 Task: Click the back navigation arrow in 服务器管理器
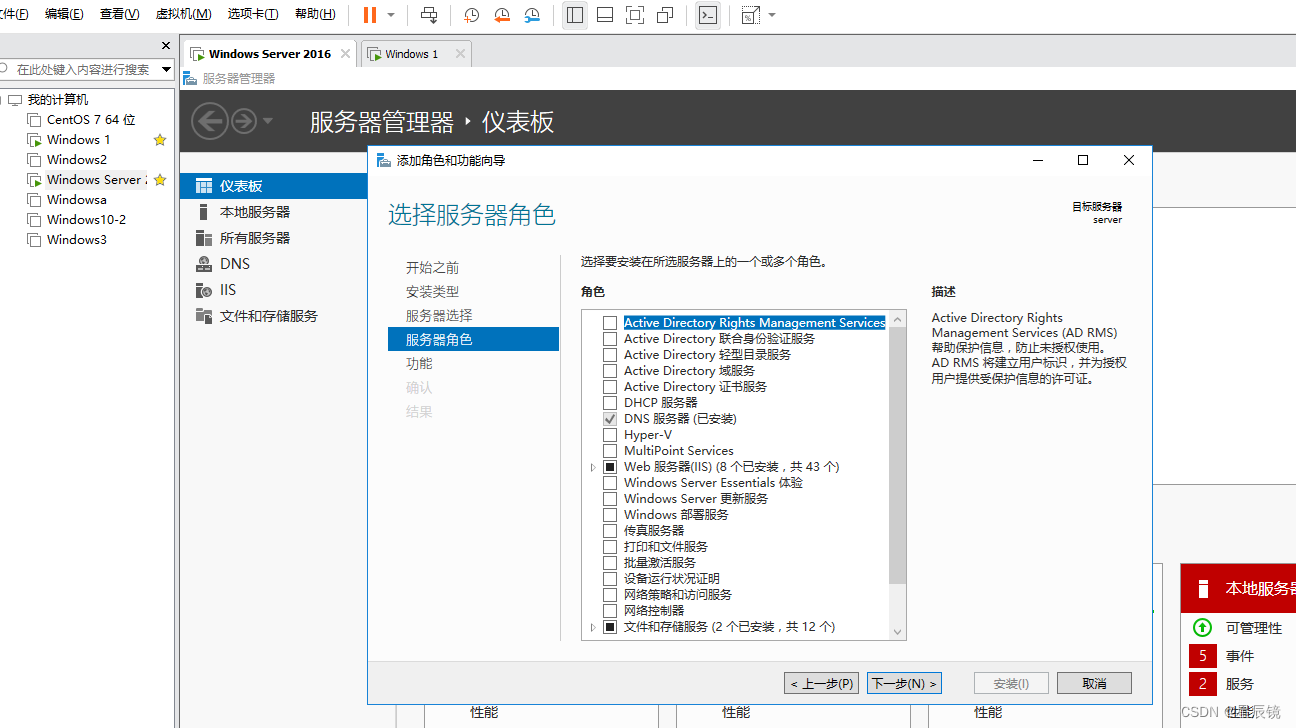(210, 120)
